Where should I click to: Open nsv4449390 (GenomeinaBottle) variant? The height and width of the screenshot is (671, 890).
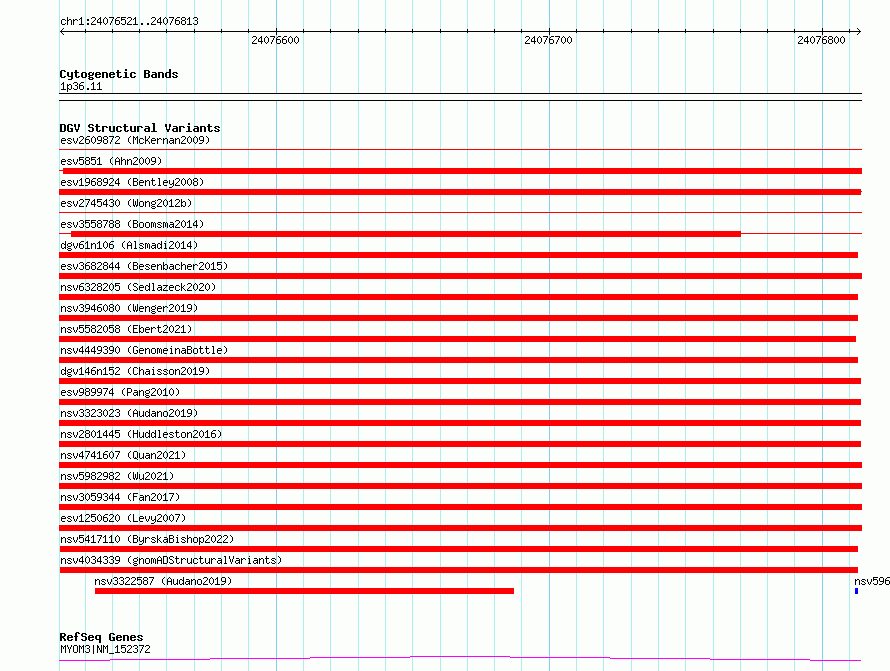click(144, 350)
